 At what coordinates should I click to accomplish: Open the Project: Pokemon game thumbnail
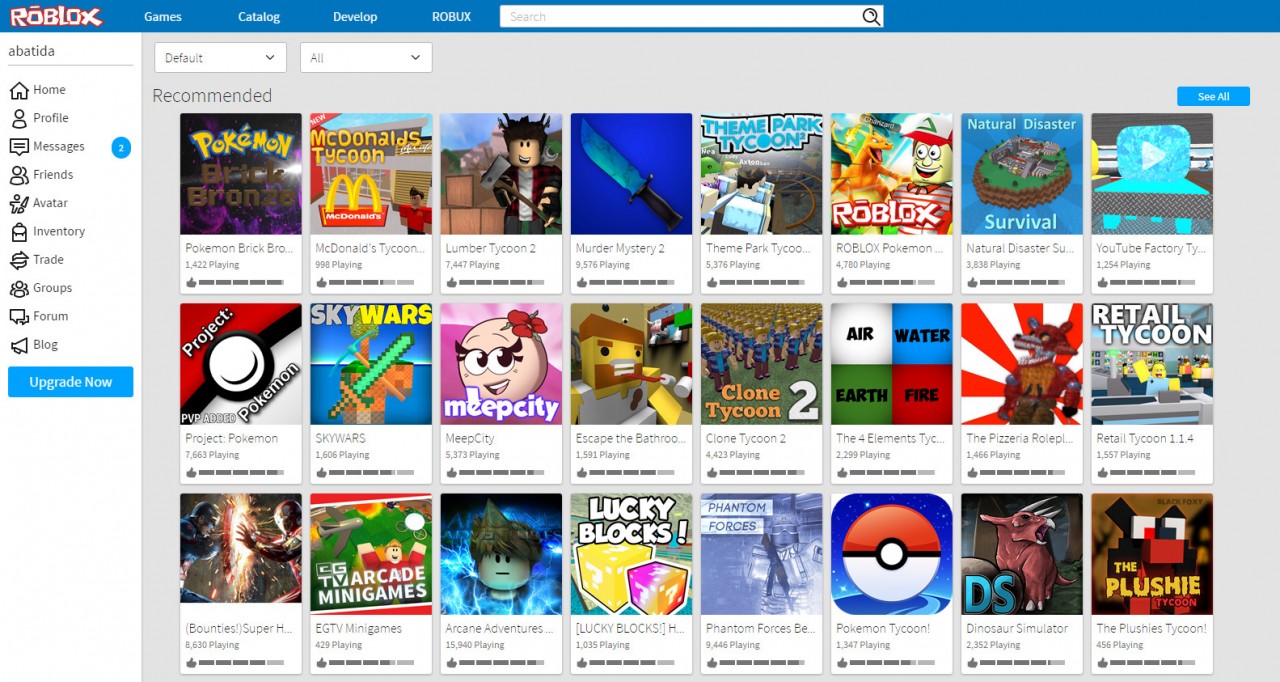[241, 364]
